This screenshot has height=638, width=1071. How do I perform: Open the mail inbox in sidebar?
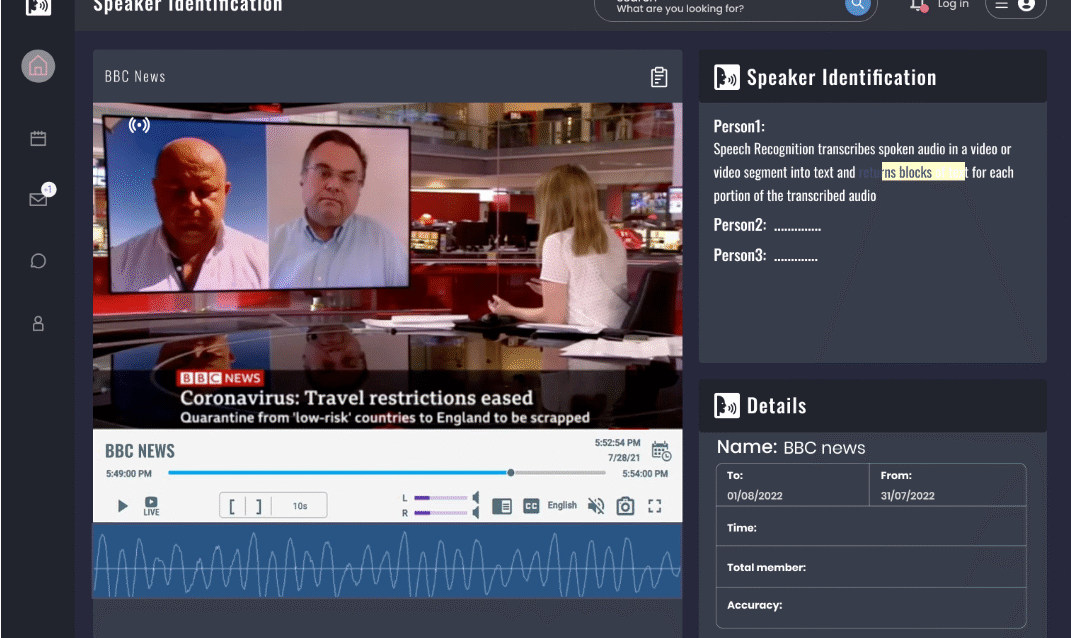pos(38,199)
